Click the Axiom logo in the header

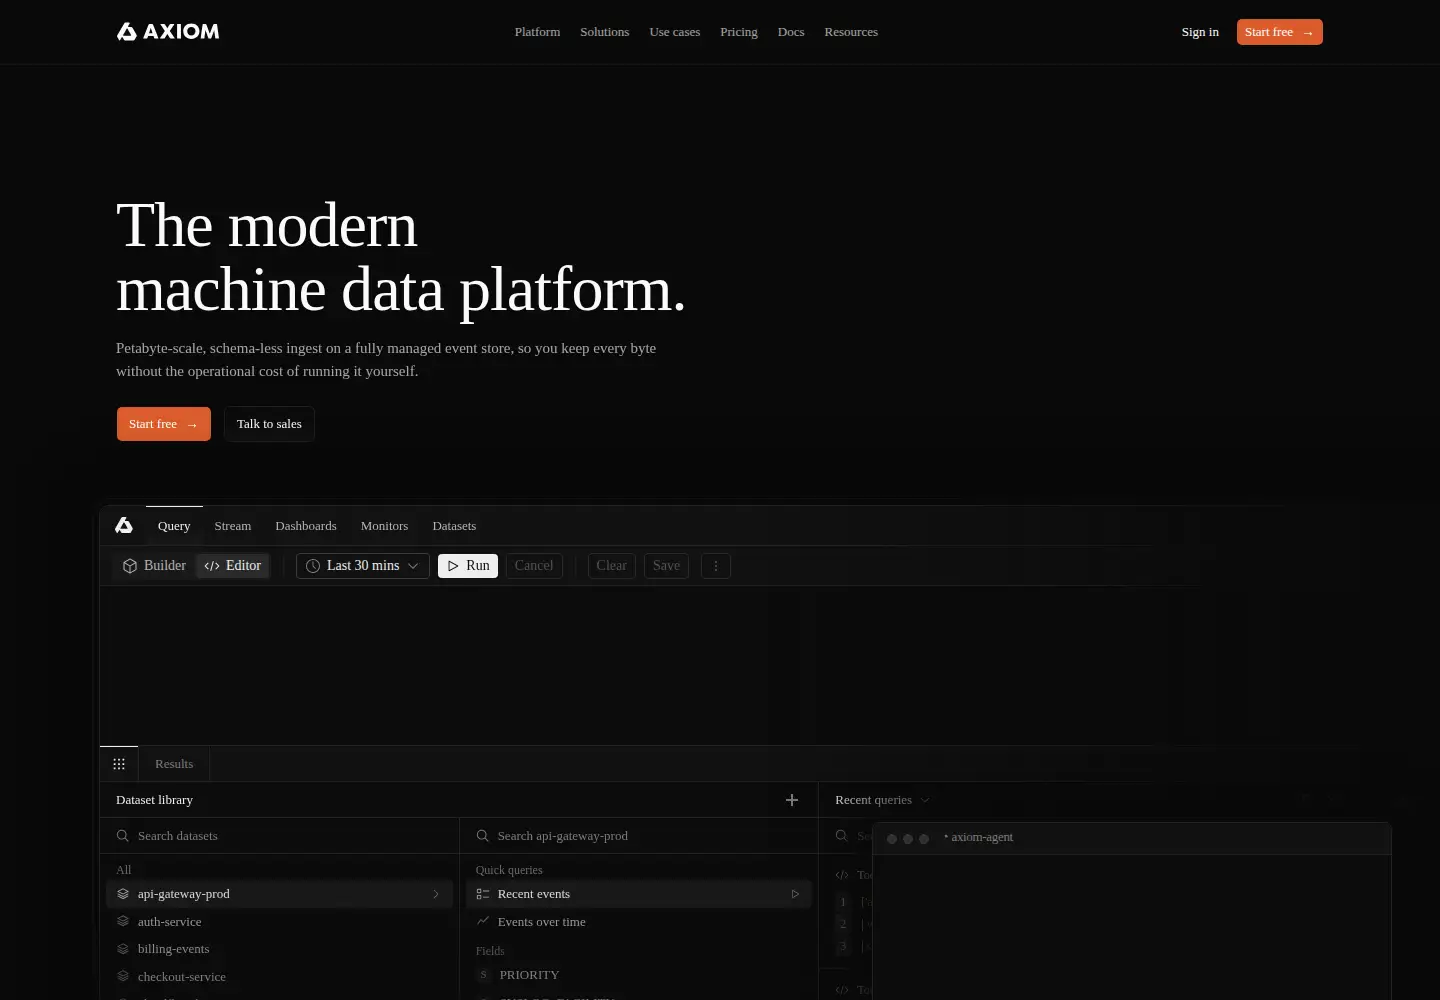pyautogui.click(x=168, y=32)
